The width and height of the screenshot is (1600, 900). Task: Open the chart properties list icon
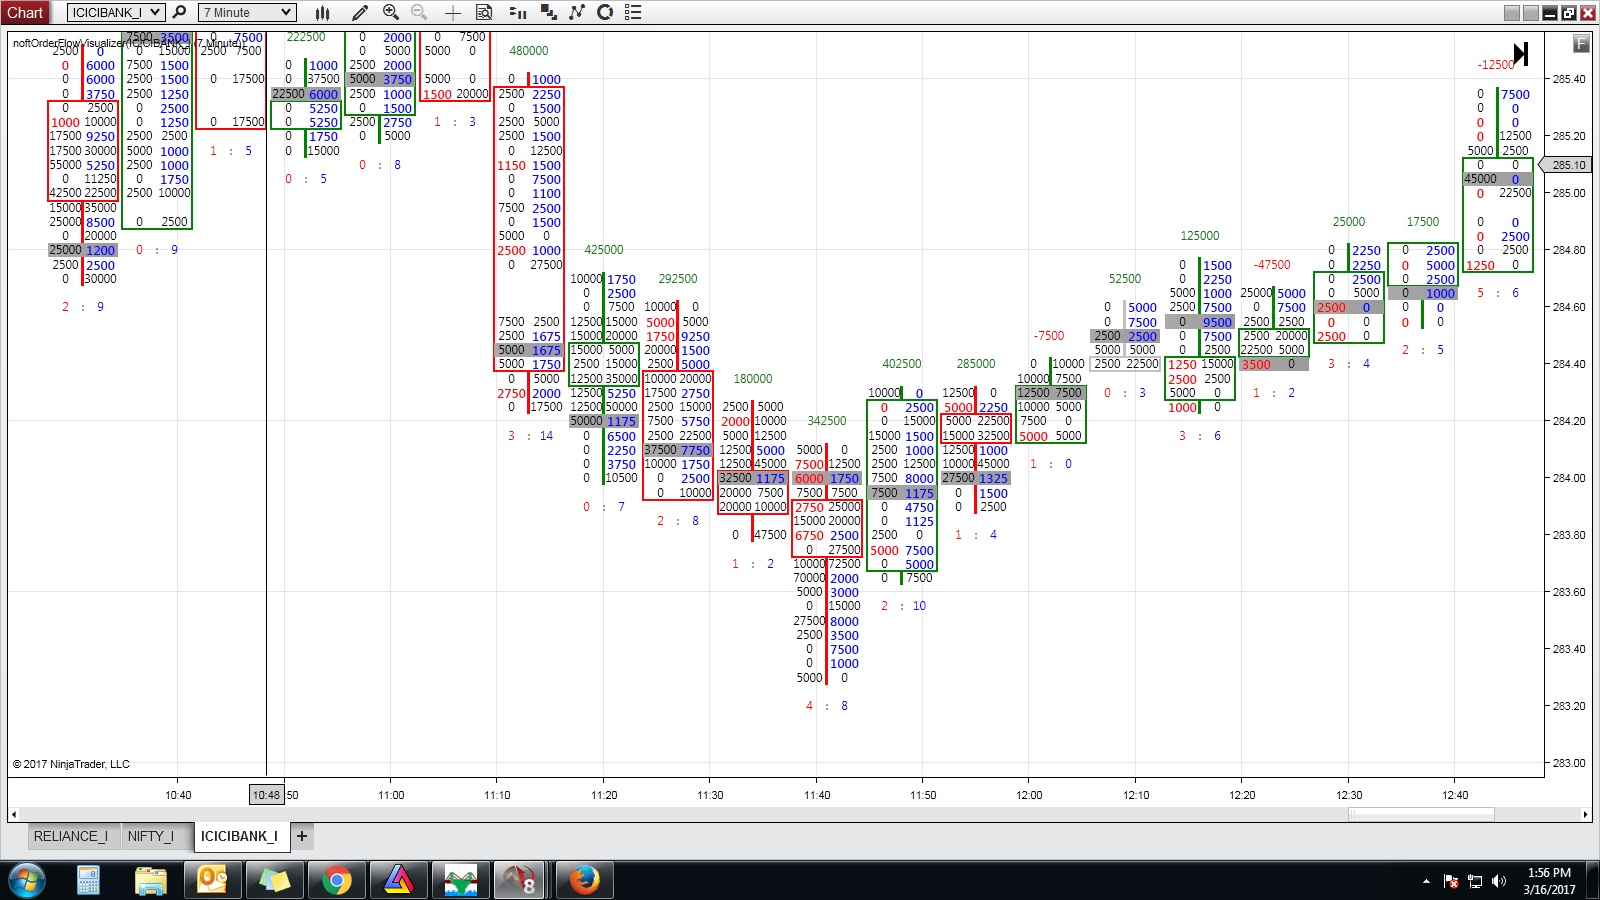click(x=633, y=12)
